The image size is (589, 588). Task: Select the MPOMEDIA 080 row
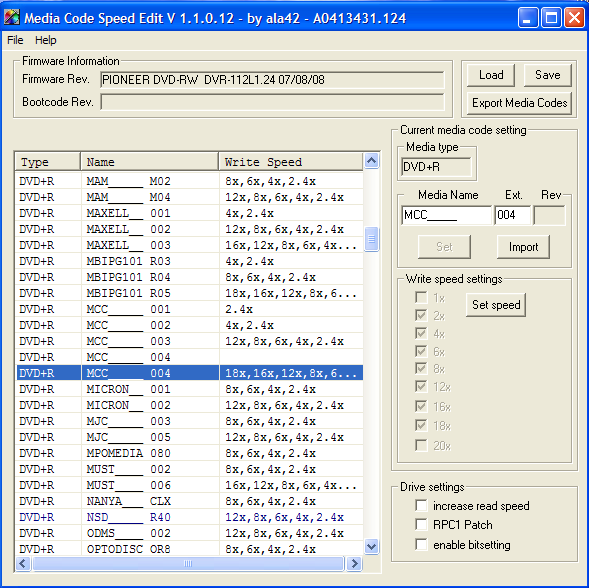[190, 453]
